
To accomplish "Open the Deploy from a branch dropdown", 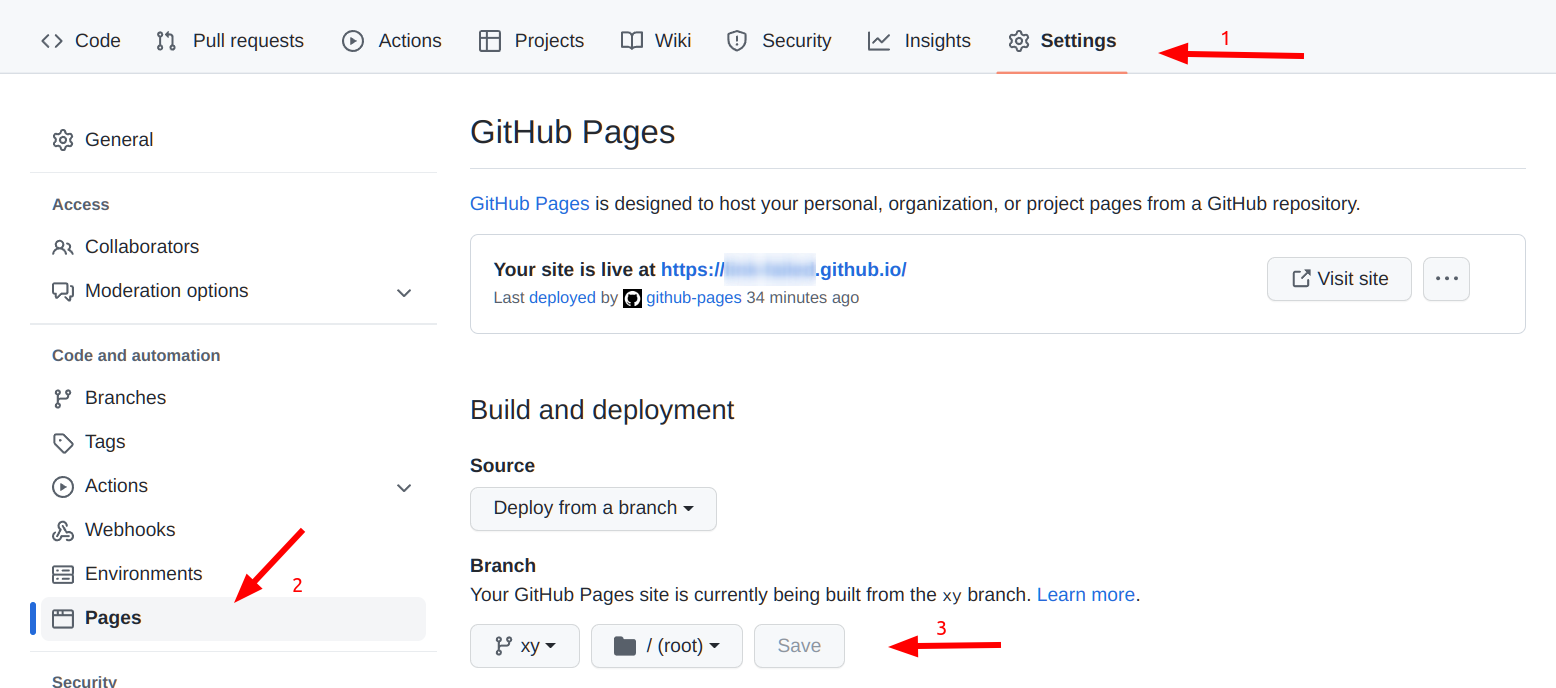I will coord(593,509).
